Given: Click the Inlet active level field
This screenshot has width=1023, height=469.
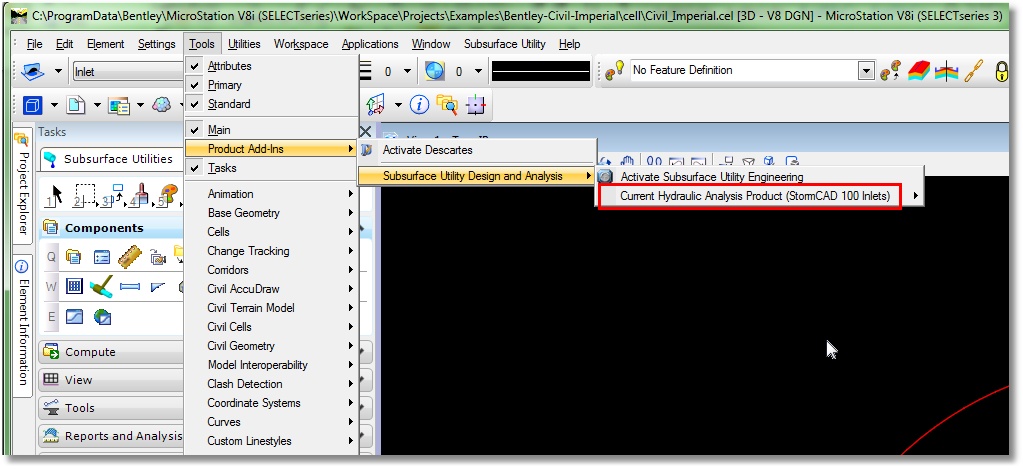Looking at the screenshot, I should tap(129, 71).
